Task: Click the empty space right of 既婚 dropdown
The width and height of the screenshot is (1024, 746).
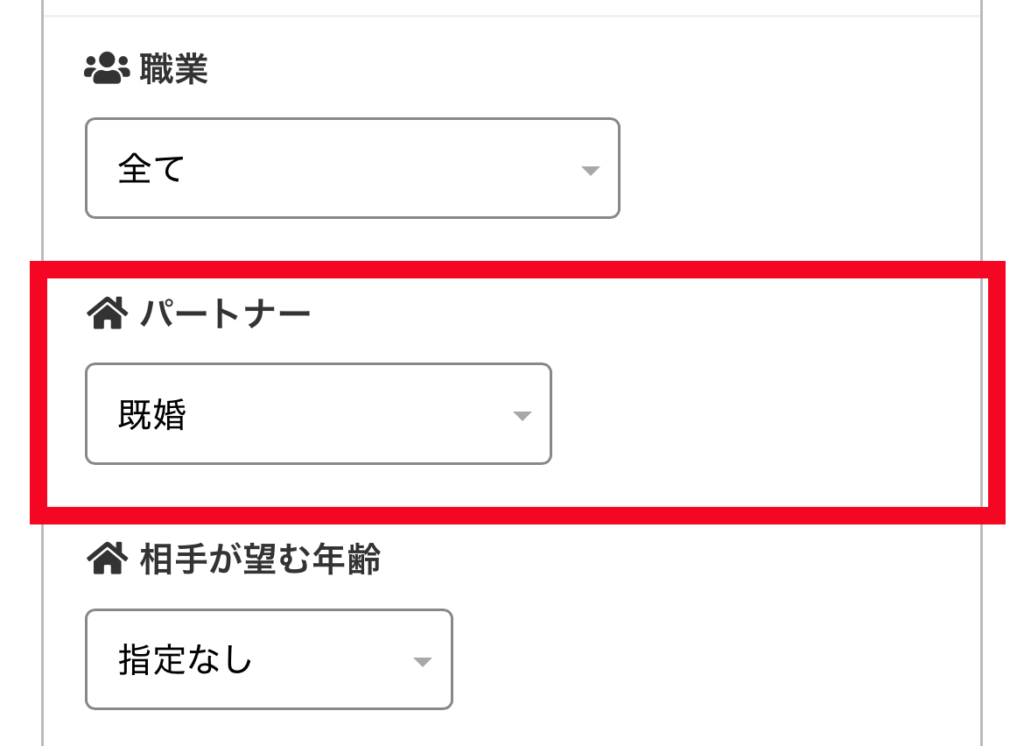Action: click(760, 414)
